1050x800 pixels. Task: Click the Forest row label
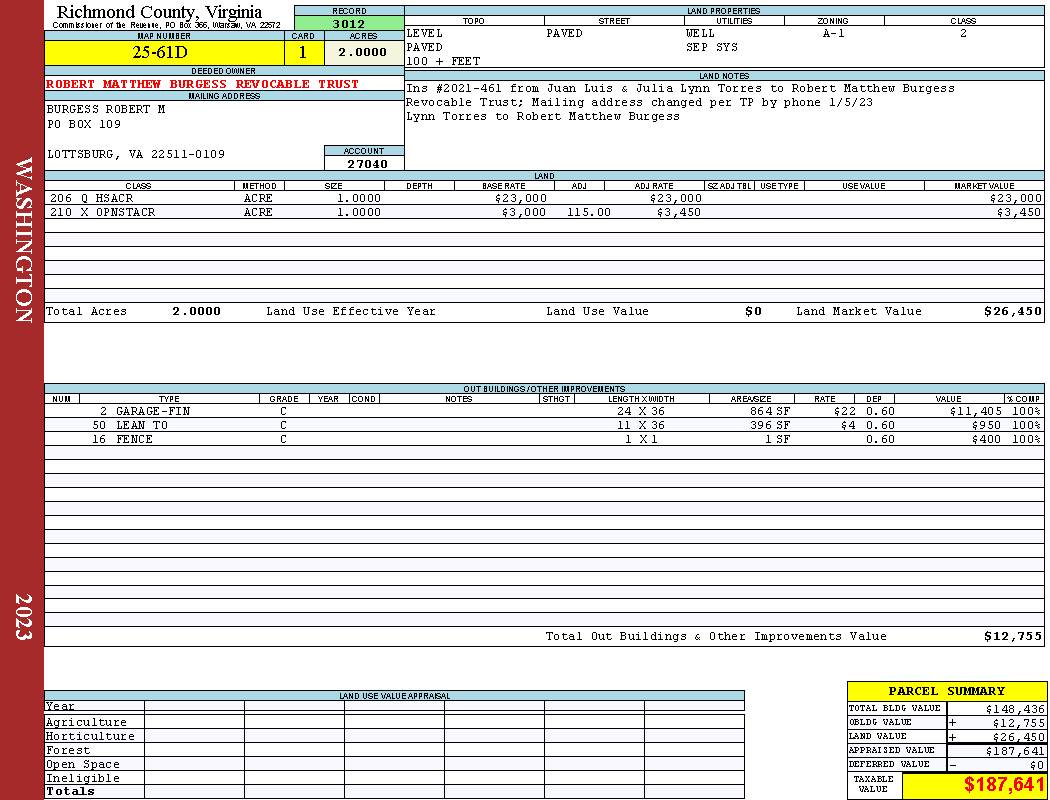(67, 750)
